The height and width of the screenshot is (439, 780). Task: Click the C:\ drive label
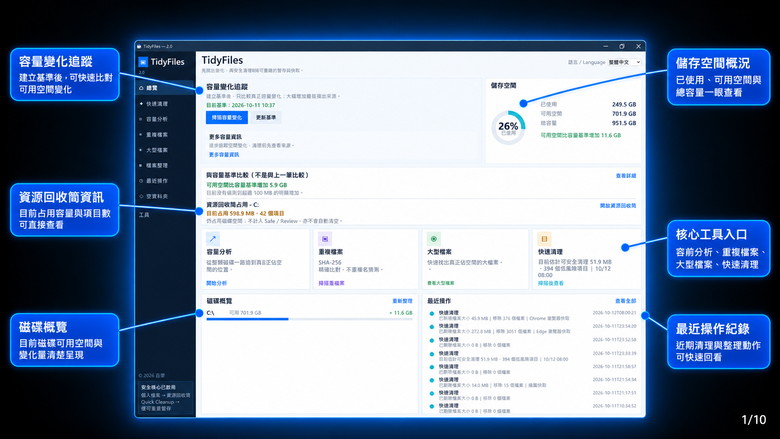click(x=210, y=313)
